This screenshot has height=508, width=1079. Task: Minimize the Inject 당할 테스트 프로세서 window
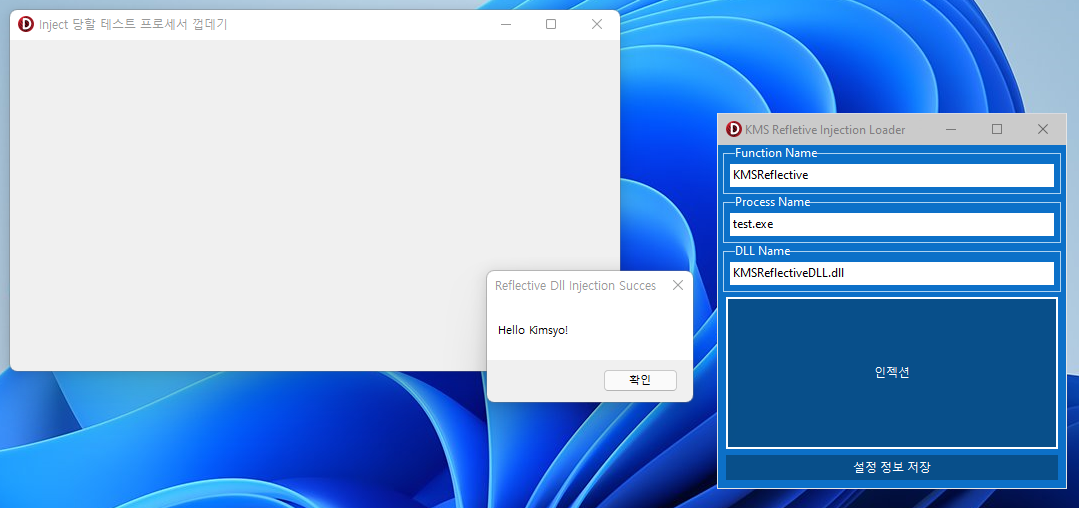[506, 24]
